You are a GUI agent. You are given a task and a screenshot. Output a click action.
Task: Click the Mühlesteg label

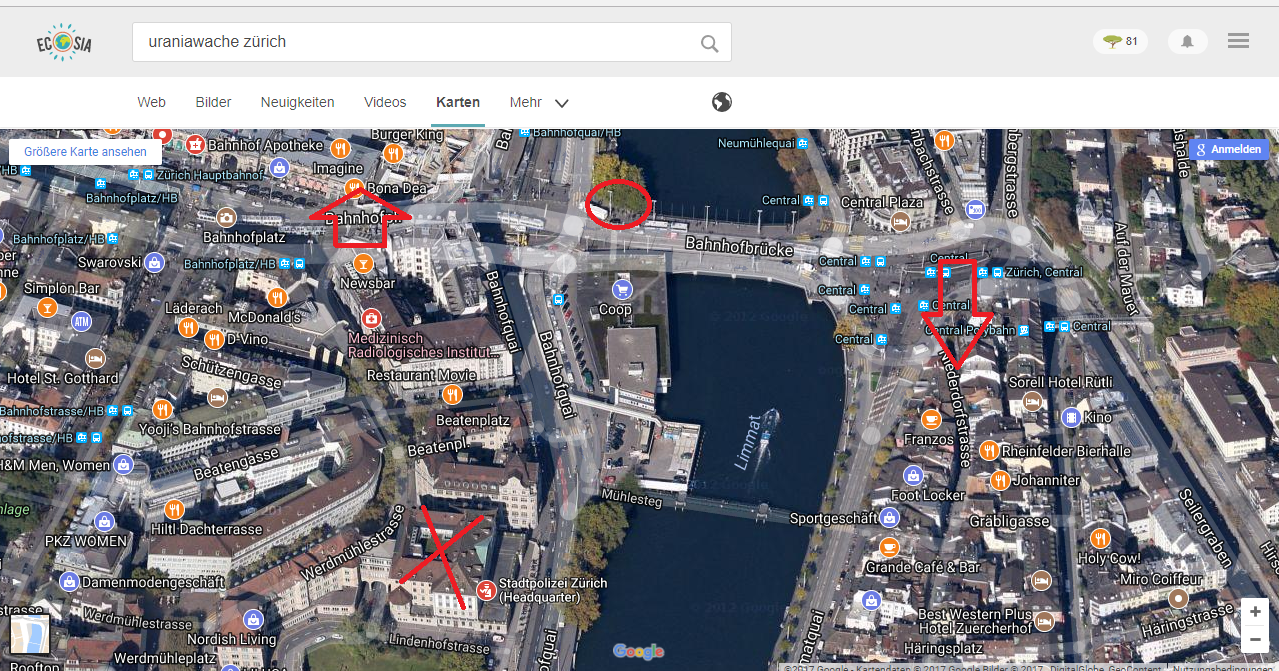tap(632, 497)
